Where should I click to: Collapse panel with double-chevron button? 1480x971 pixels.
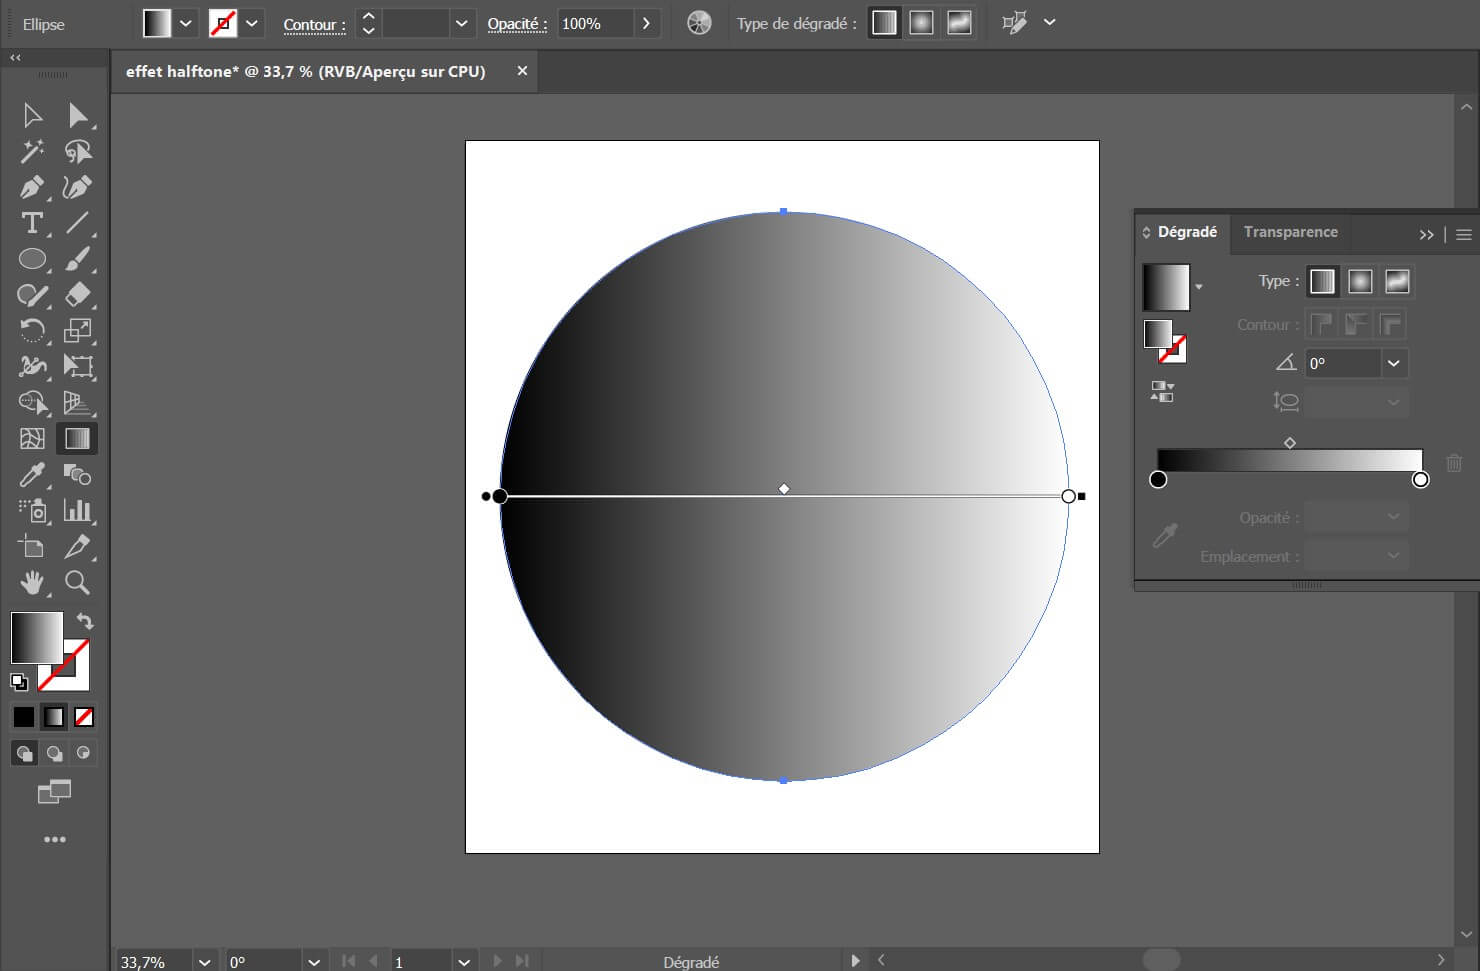click(x=1427, y=235)
